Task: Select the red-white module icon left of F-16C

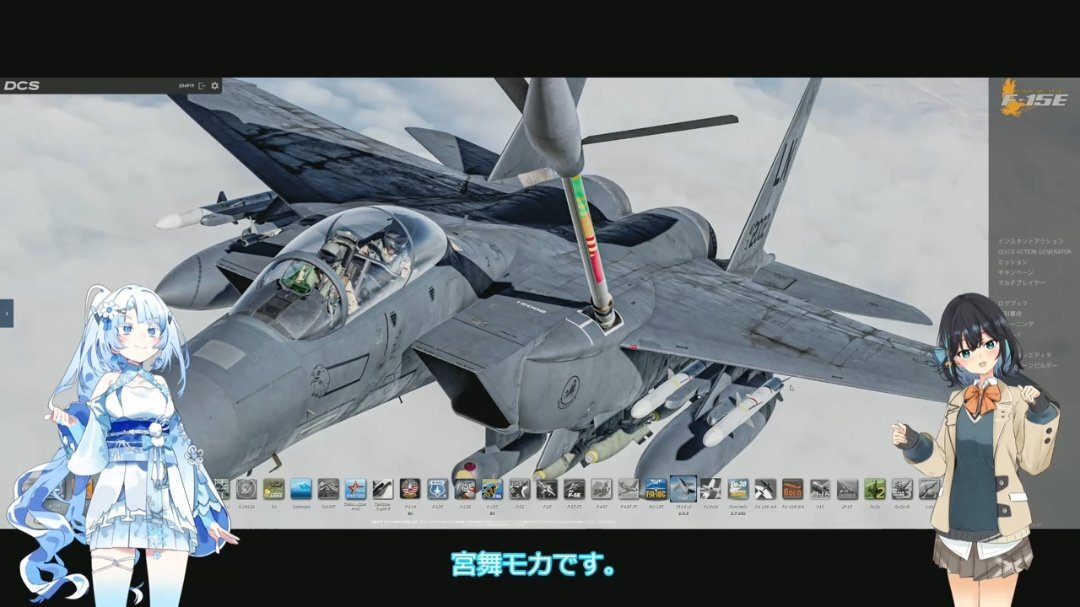Action: coord(465,489)
